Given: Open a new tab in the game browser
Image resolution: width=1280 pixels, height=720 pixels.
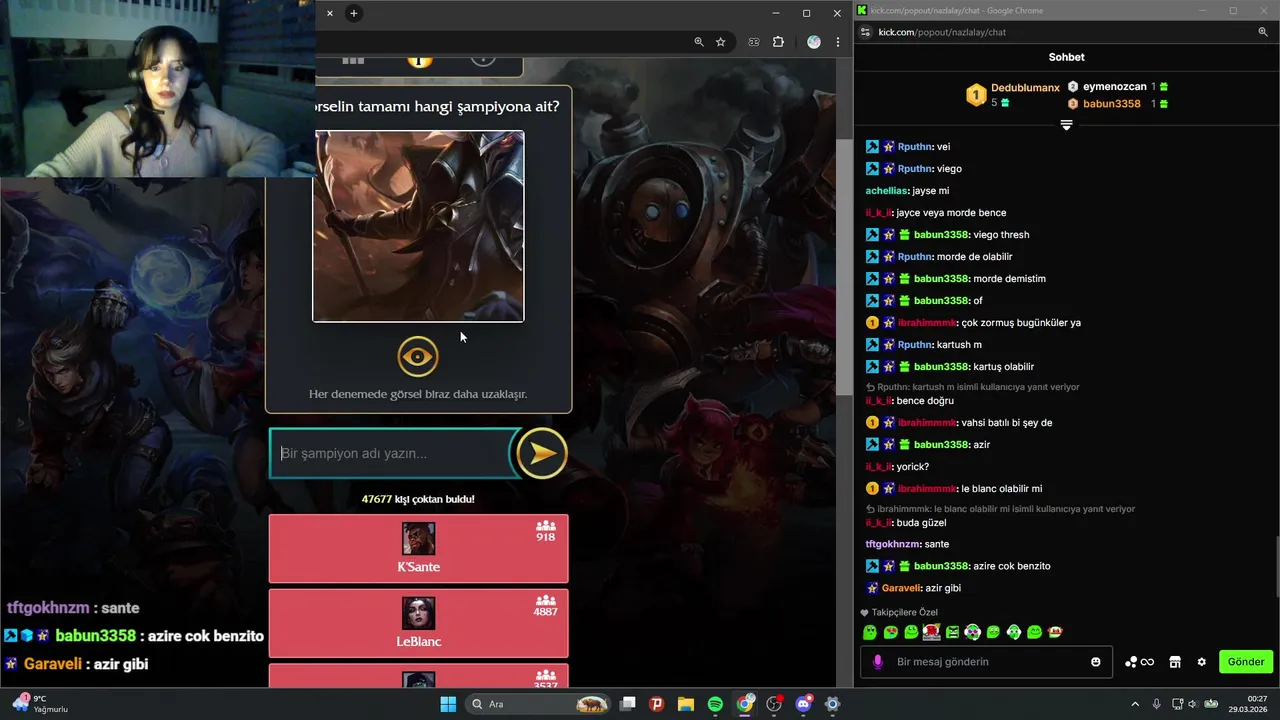Looking at the screenshot, I should [353, 13].
